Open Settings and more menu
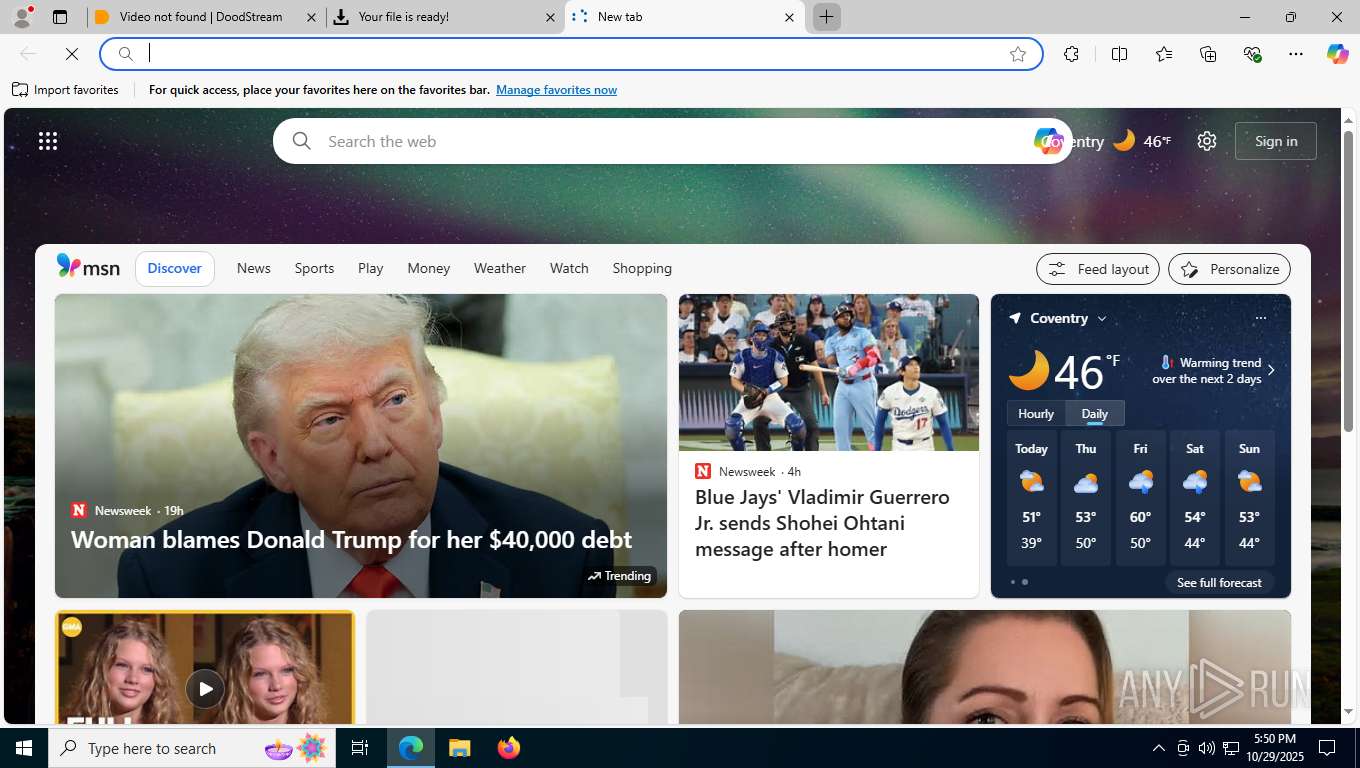Image resolution: width=1360 pixels, height=768 pixels. pyautogui.click(x=1296, y=54)
